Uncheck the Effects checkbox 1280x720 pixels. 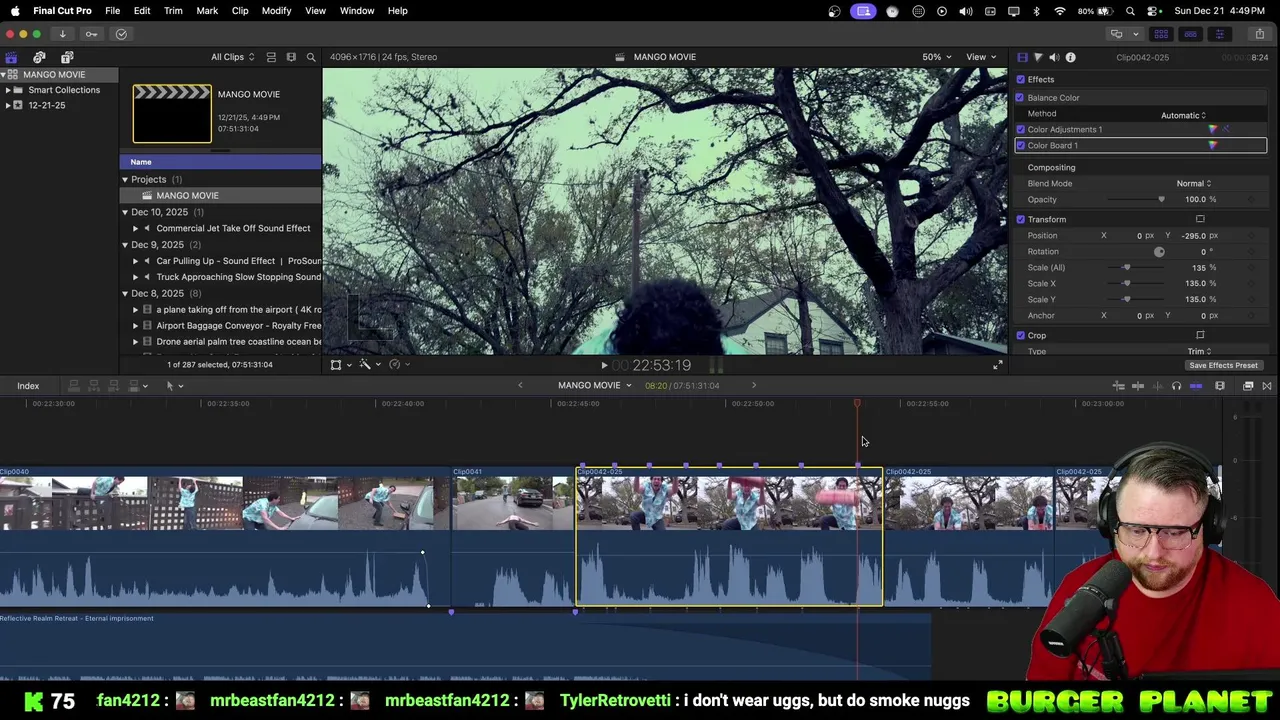click(1020, 79)
